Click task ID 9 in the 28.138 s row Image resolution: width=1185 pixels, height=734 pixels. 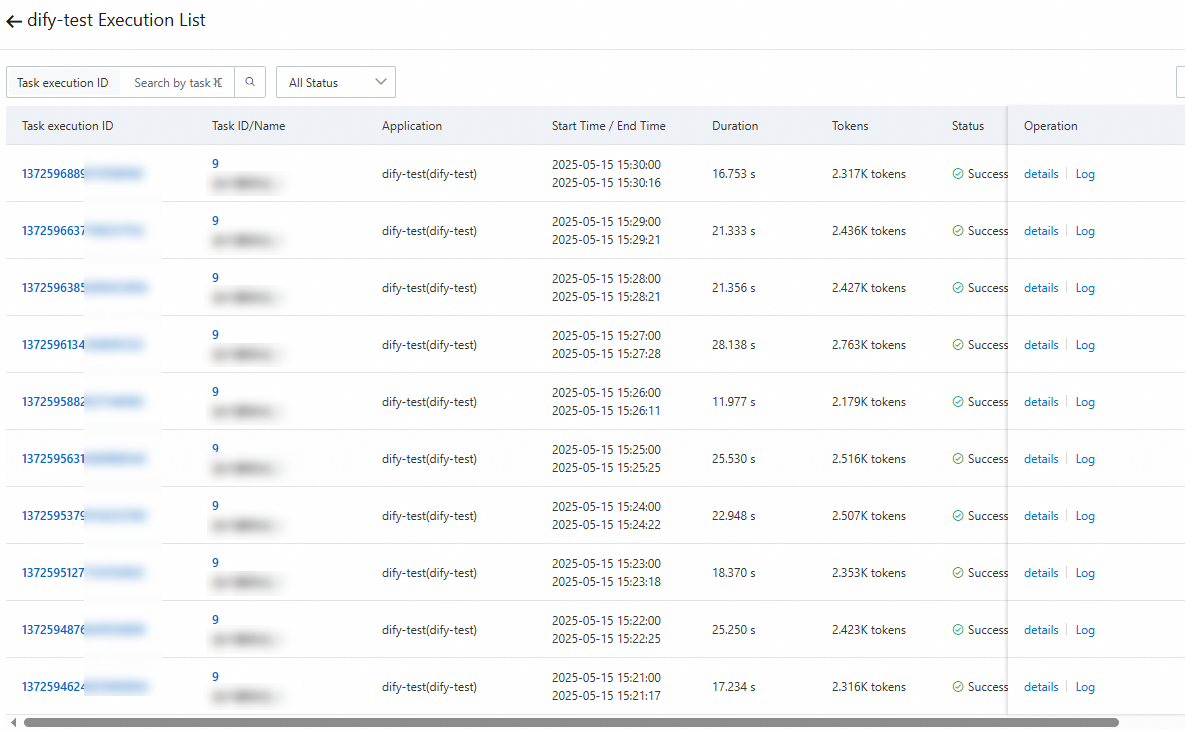coord(215,335)
